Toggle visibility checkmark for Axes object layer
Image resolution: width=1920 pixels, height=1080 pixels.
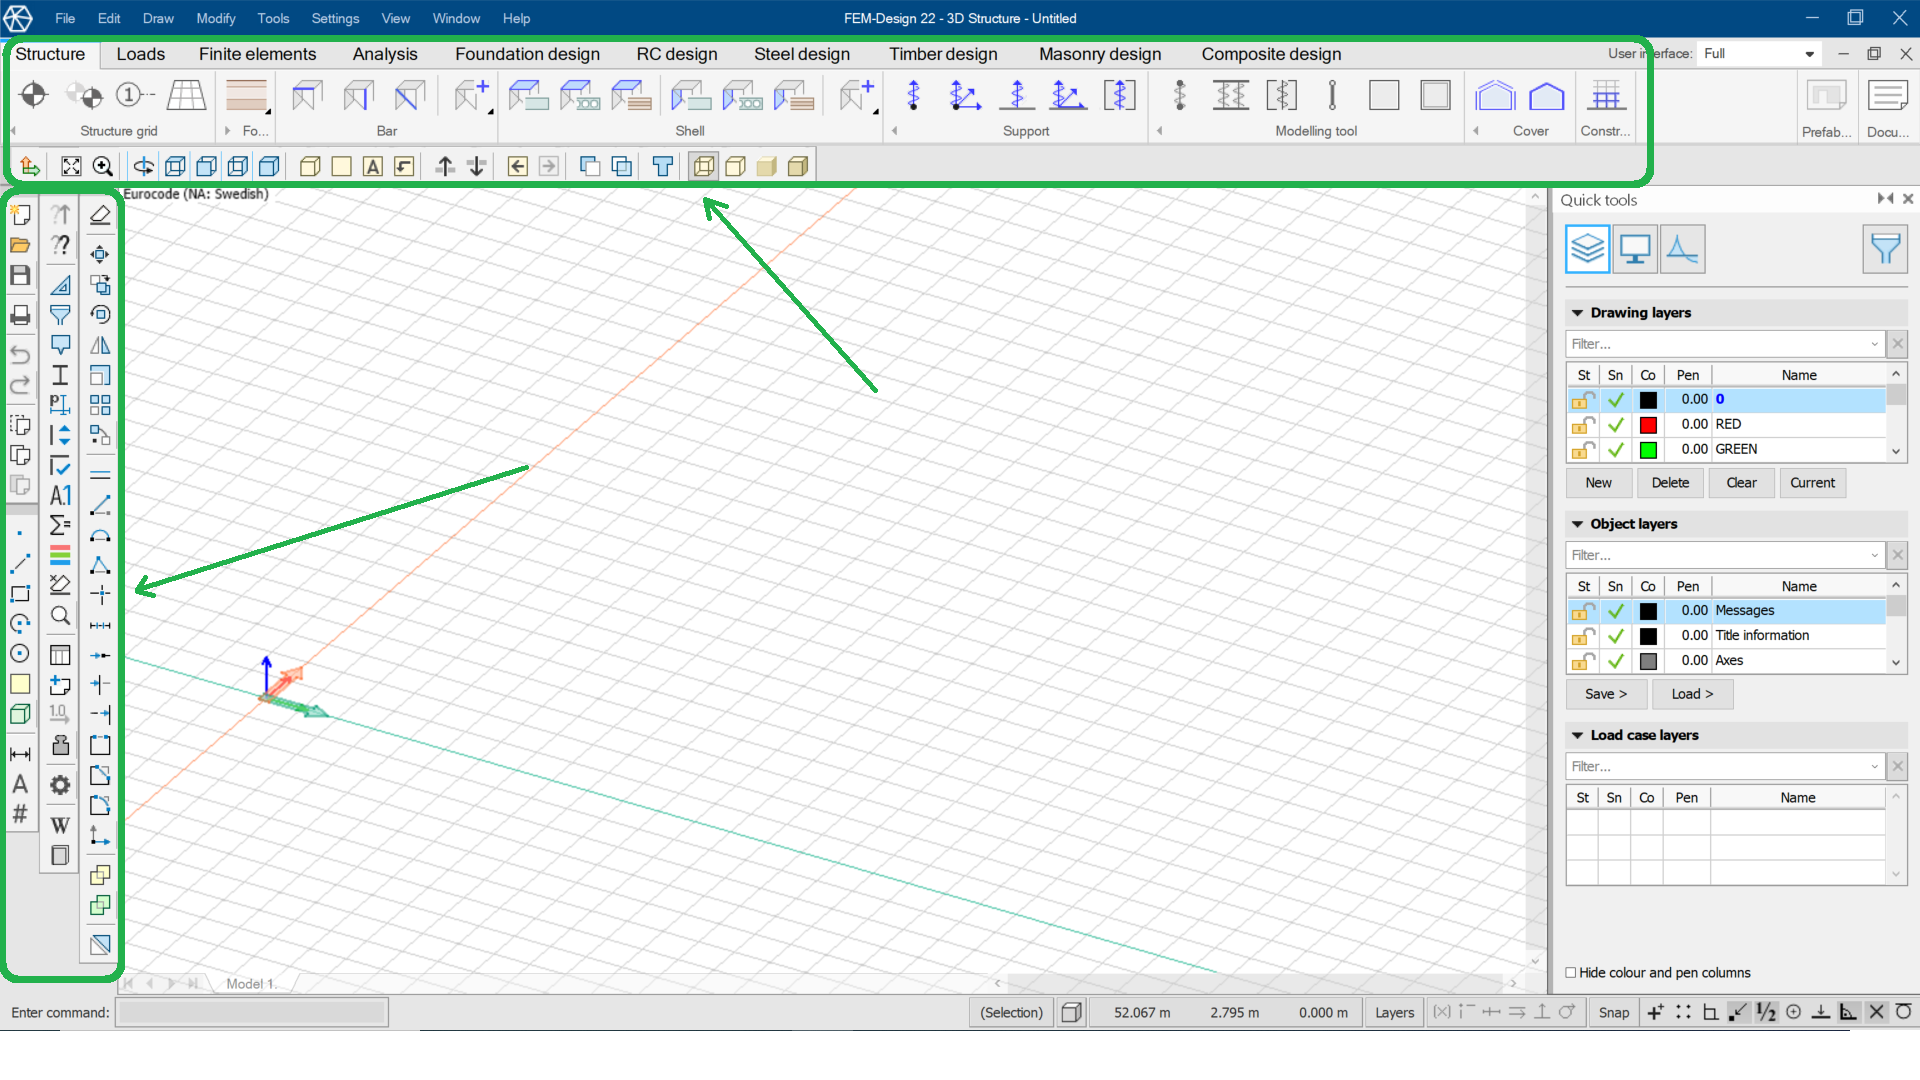(x=1615, y=661)
